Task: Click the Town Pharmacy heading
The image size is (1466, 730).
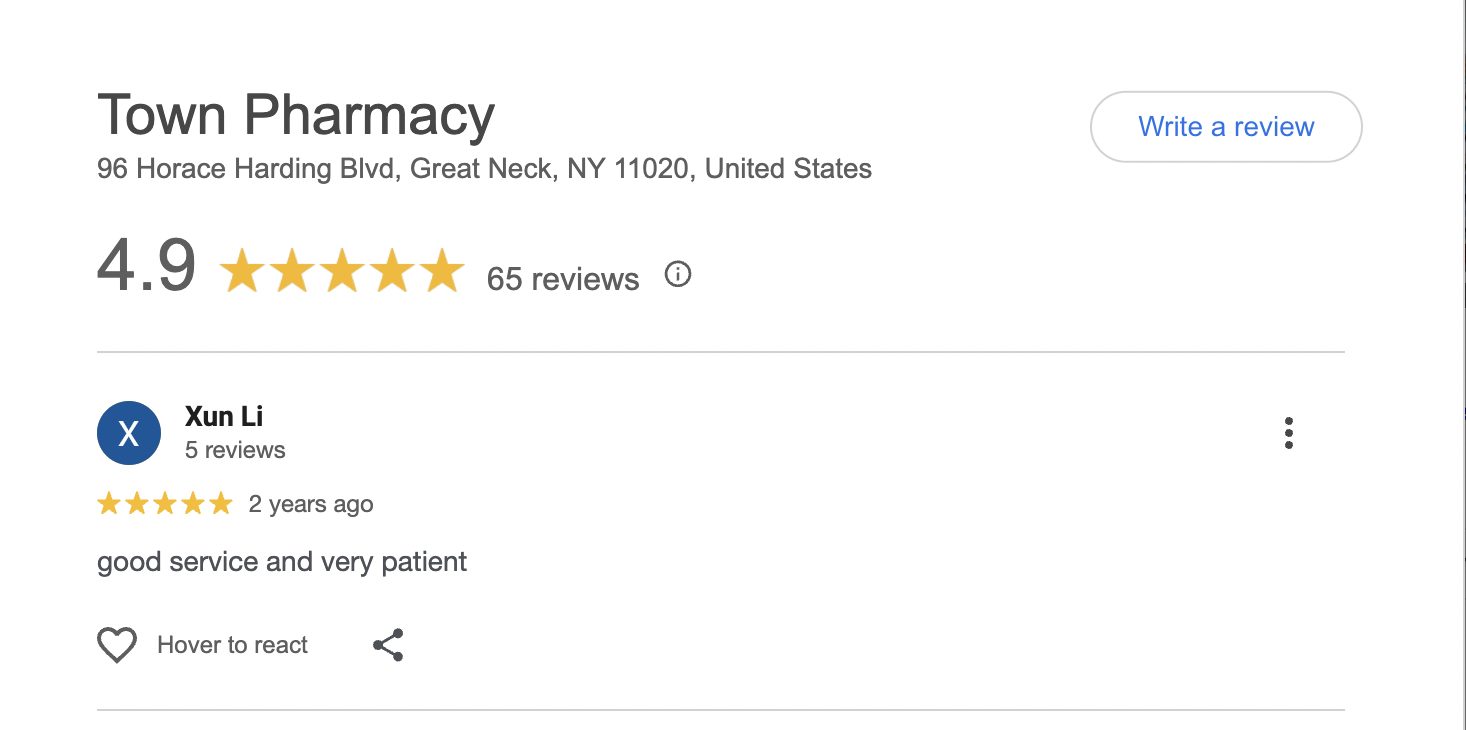Action: click(296, 114)
